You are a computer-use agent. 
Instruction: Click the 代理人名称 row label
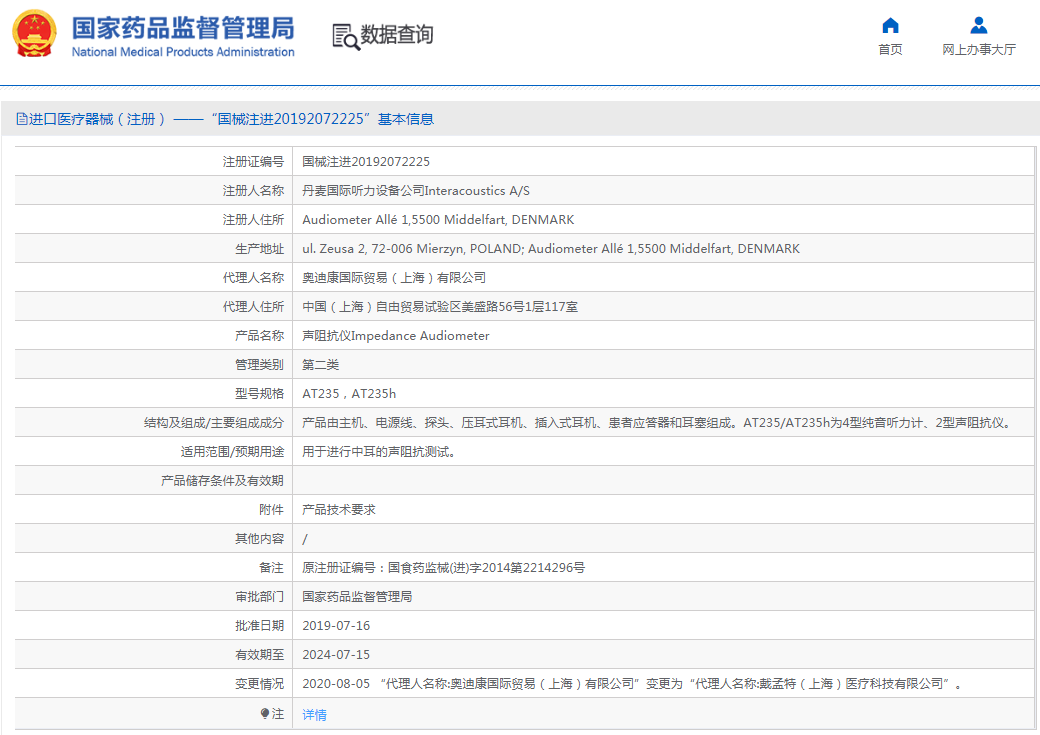[253, 278]
